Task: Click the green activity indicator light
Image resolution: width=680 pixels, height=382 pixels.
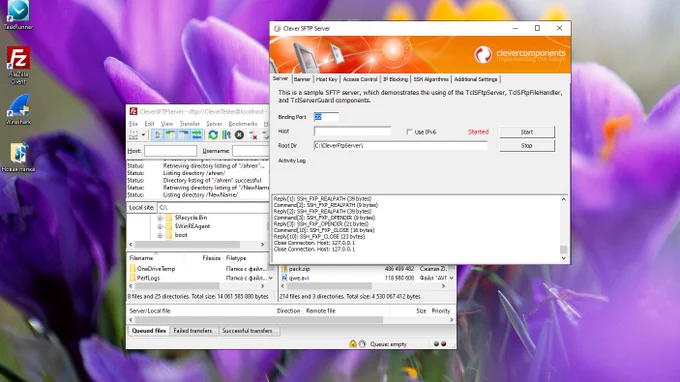Action: coord(436,344)
